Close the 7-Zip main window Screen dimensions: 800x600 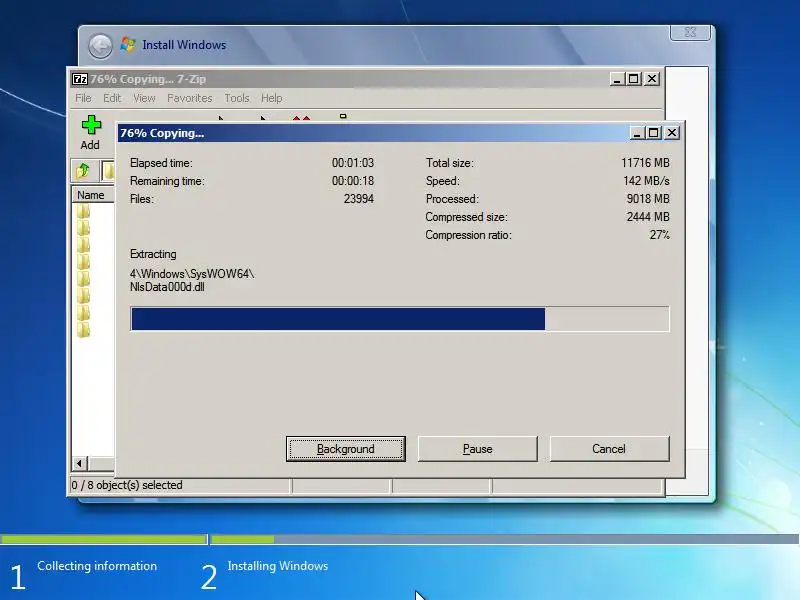[x=652, y=79]
